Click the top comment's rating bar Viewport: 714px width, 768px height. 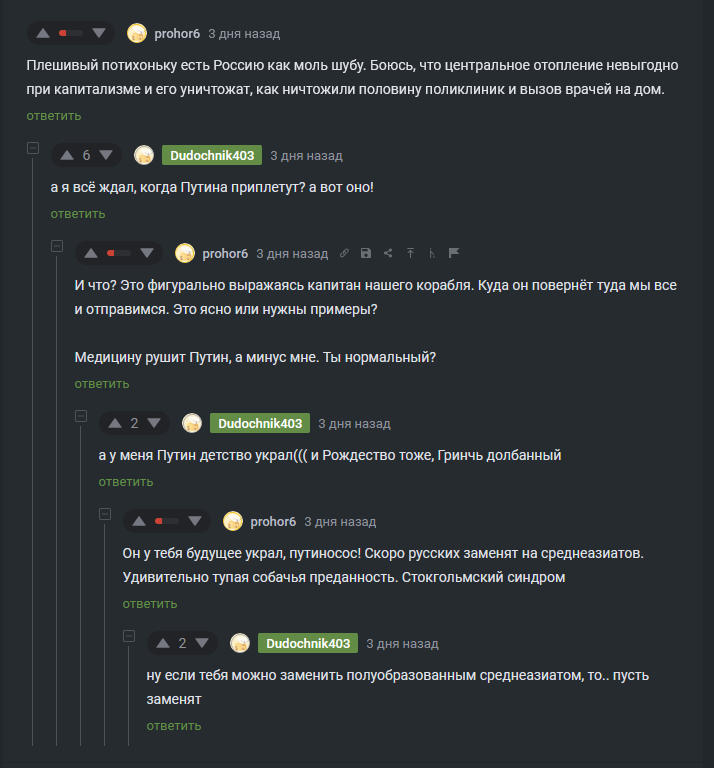click(x=70, y=33)
